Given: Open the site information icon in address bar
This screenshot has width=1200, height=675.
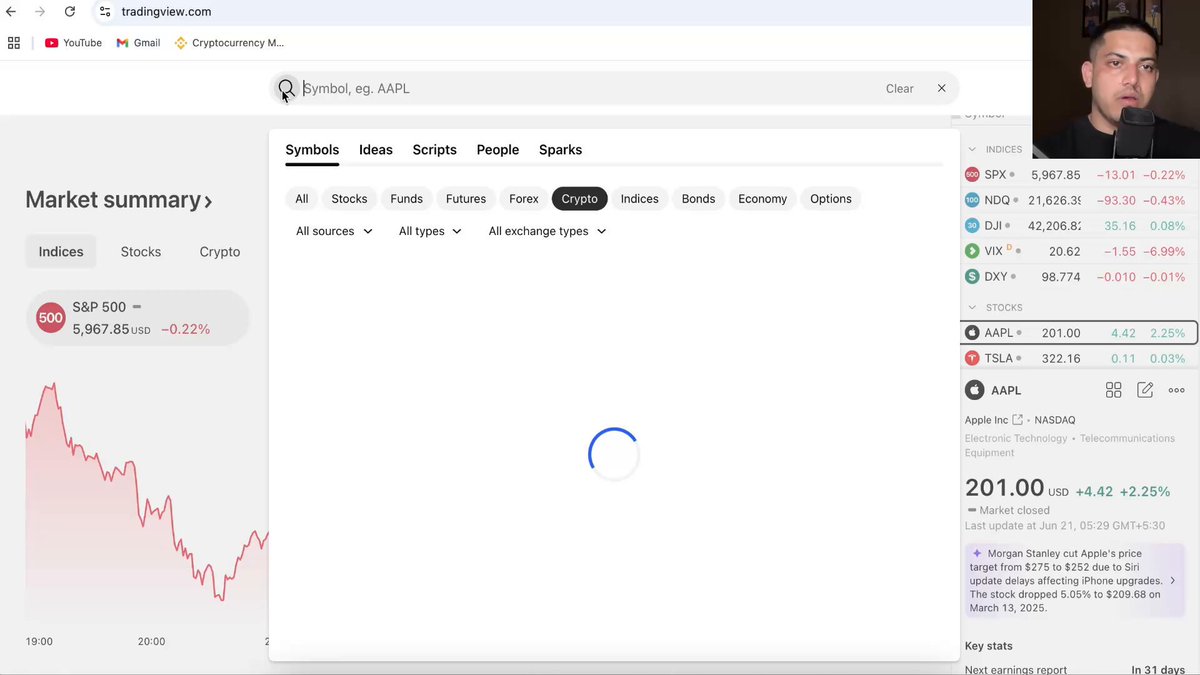Looking at the screenshot, I should point(105,12).
